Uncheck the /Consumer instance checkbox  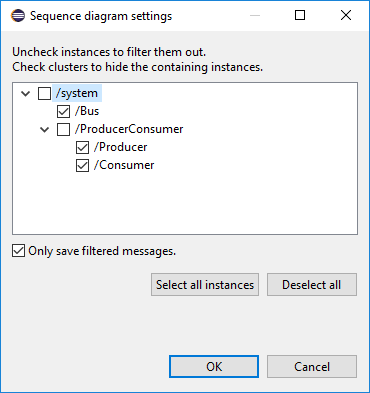[82, 165]
